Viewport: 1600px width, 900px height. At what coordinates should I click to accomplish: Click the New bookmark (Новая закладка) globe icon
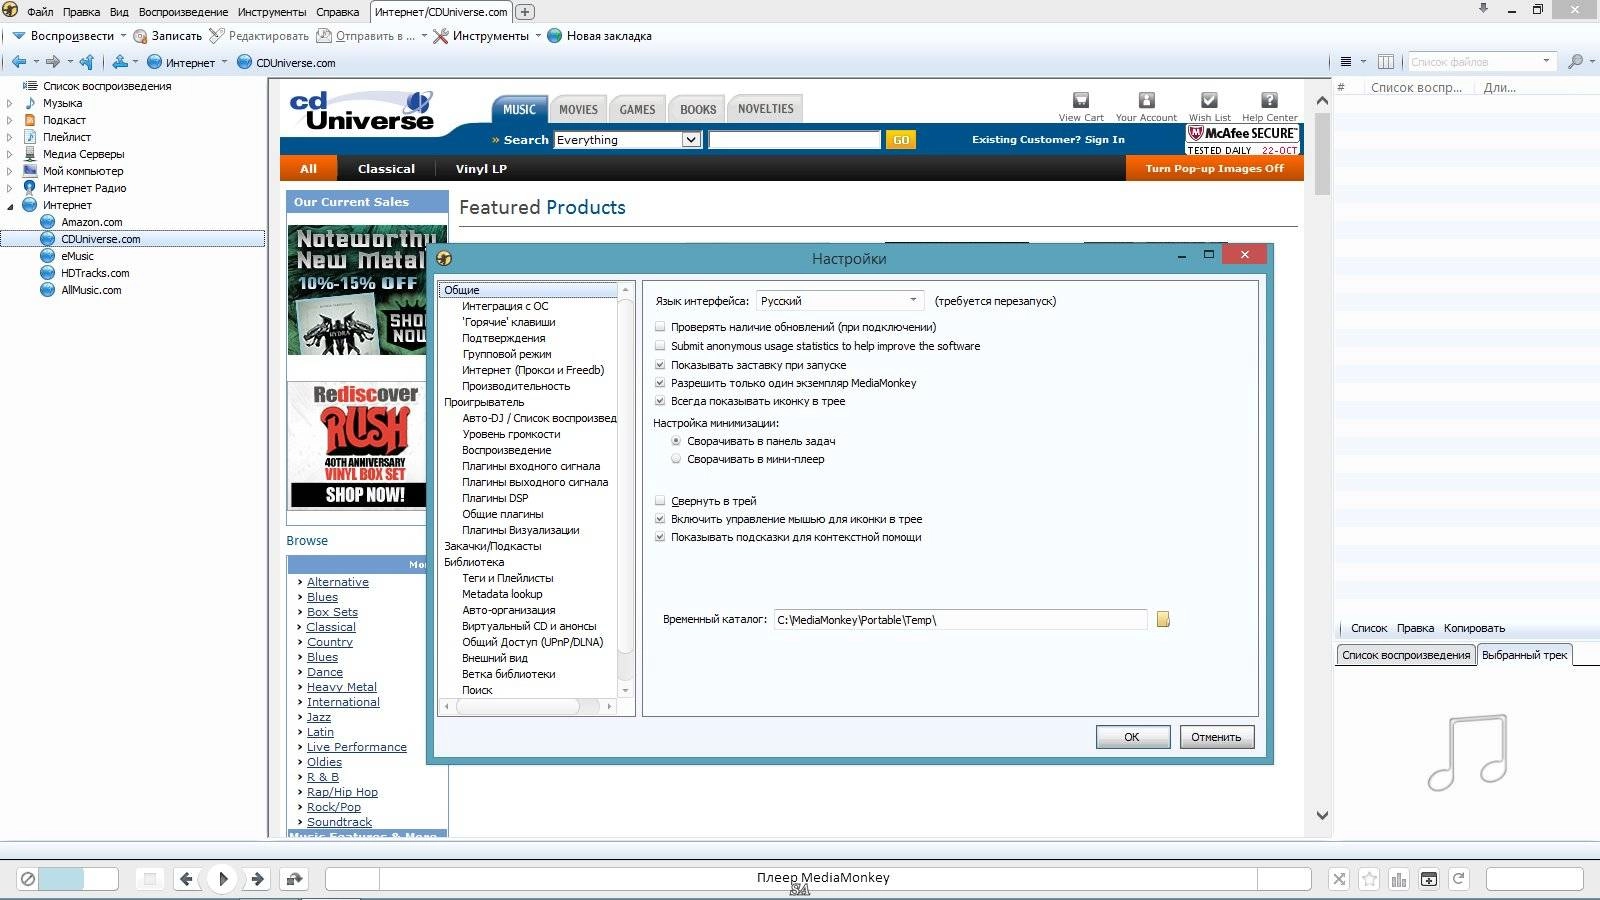click(555, 36)
